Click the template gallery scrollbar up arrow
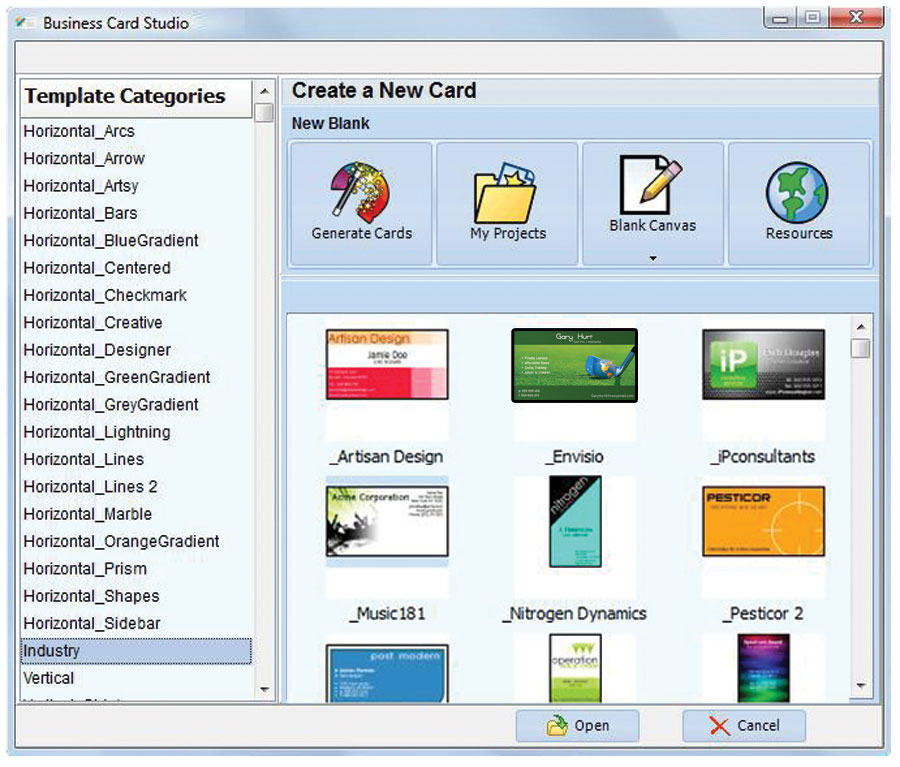The width and height of the screenshot is (900, 767). pyautogui.click(x=860, y=326)
